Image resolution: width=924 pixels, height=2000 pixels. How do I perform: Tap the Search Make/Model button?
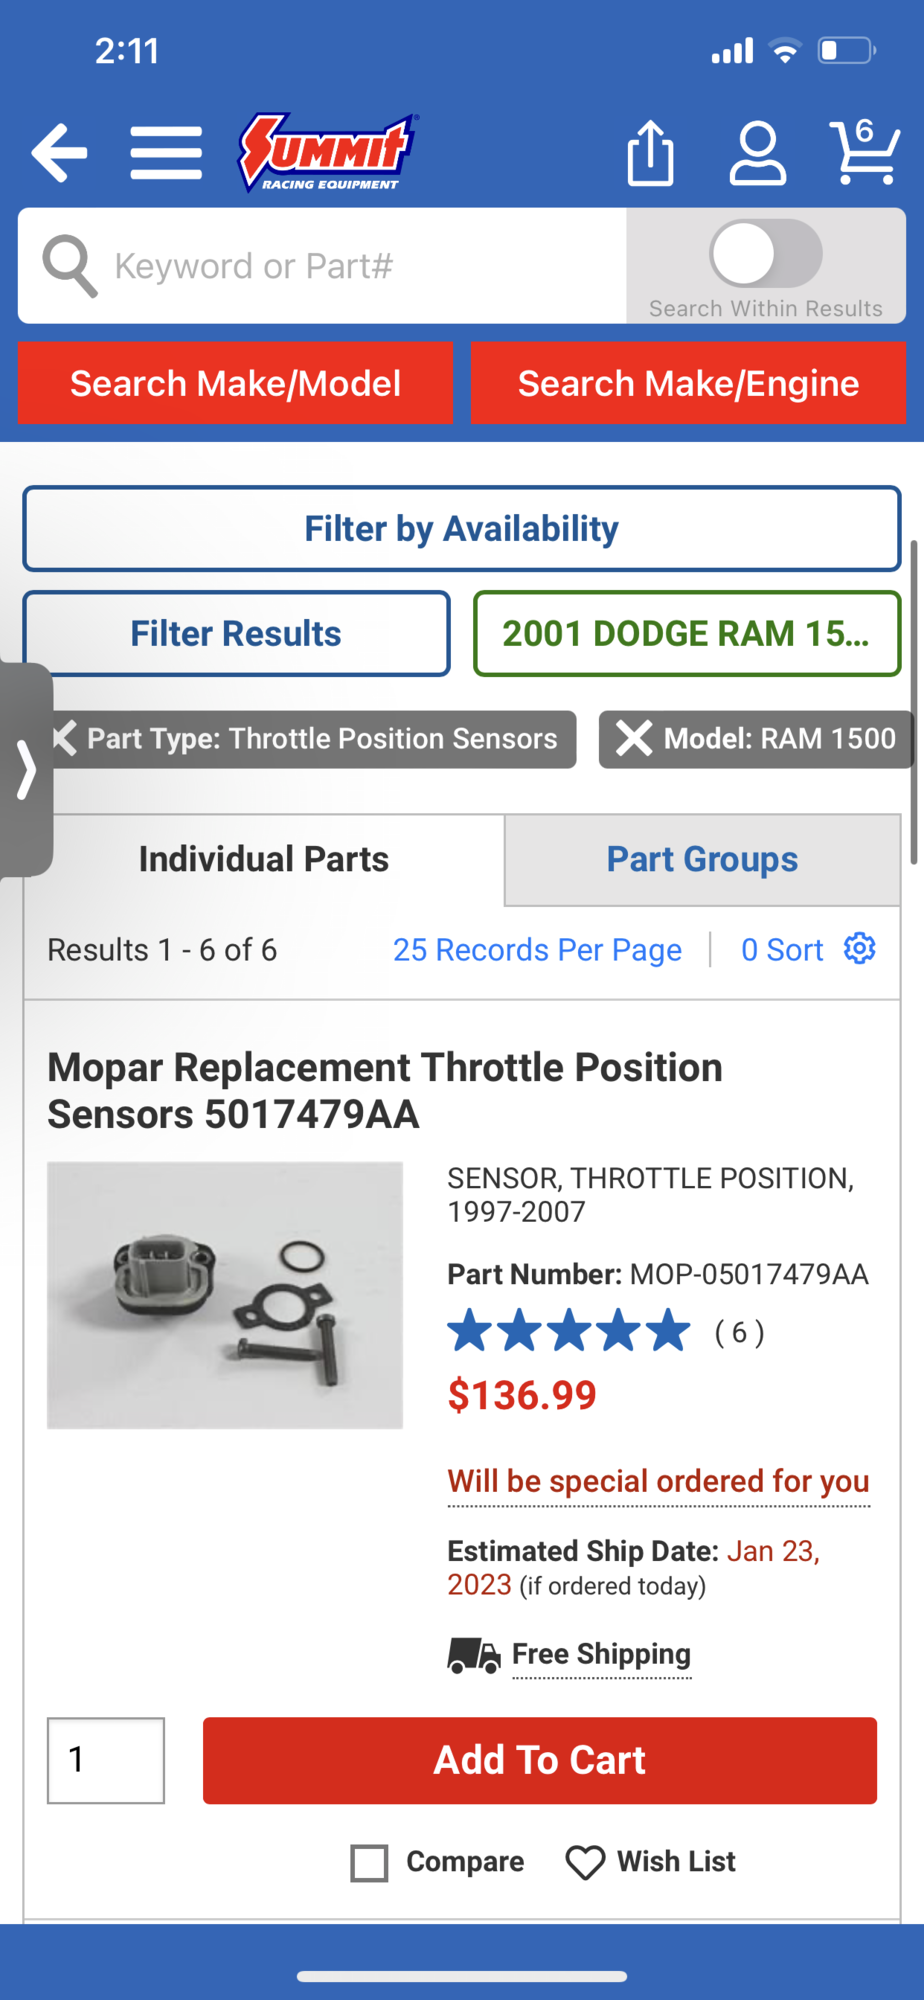point(236,383)
